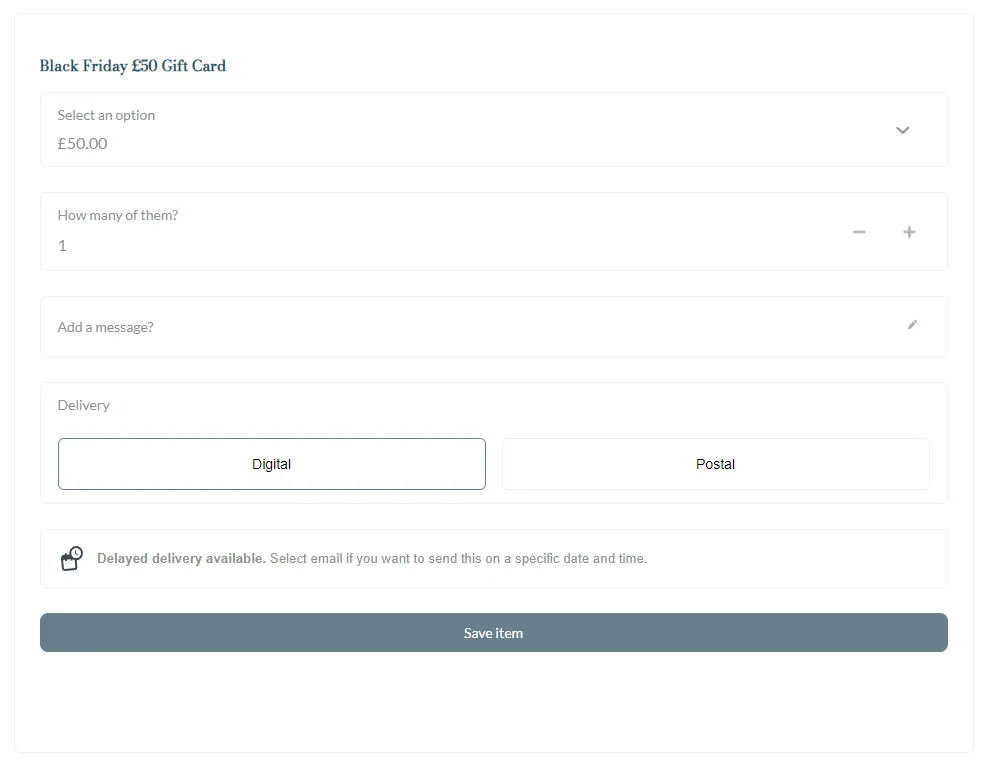
Task: Click the 'Black Friday £50 Gift Card' heading
Action: [133, 66]
